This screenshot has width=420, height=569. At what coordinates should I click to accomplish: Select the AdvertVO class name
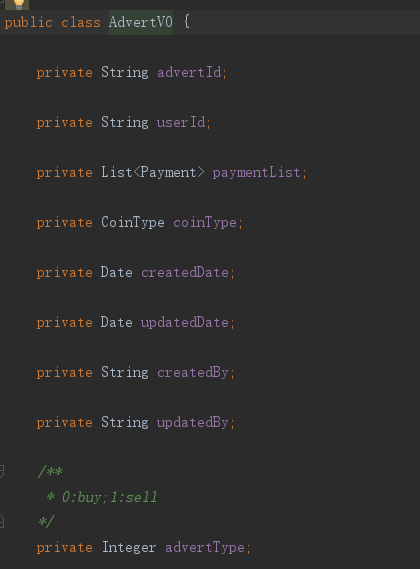click(141, 22)
